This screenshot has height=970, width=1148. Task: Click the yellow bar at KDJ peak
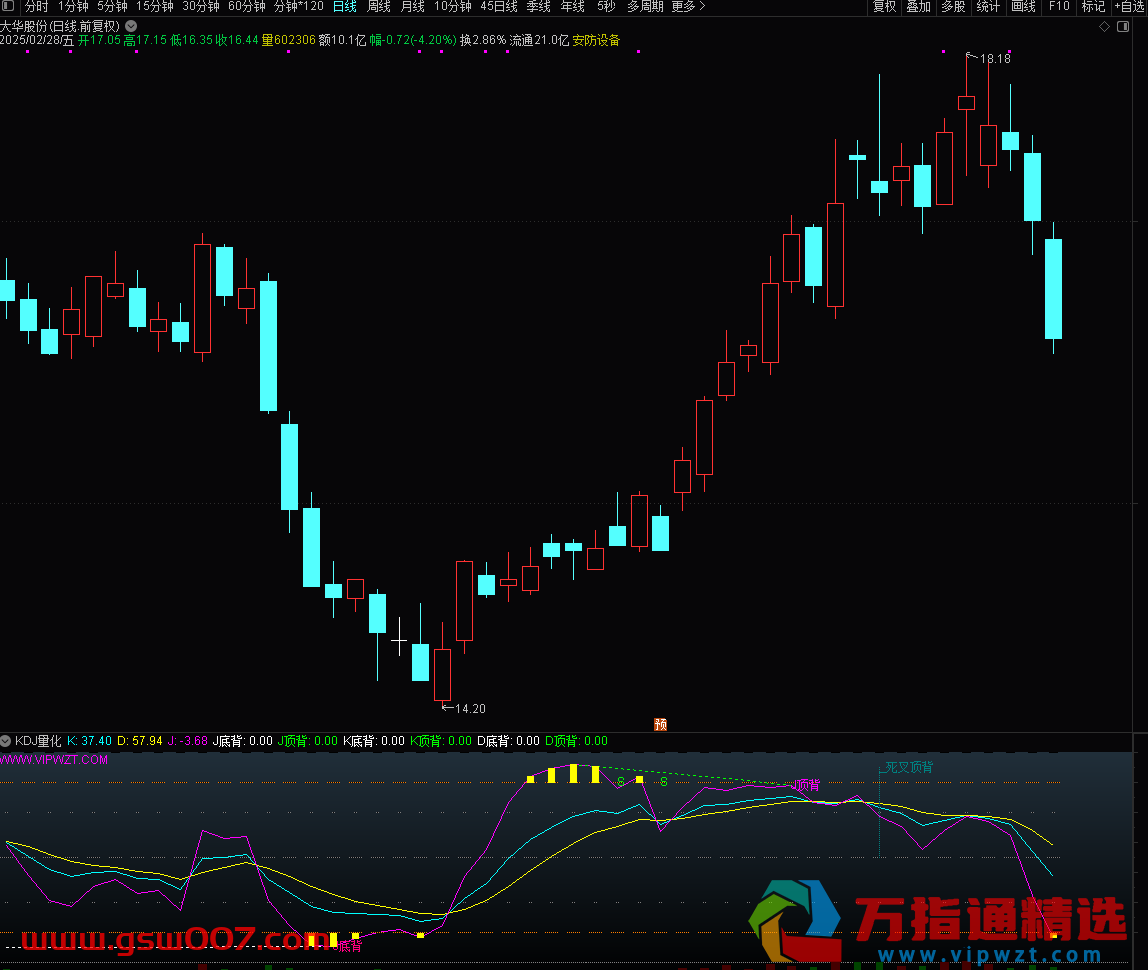(573, 773)
